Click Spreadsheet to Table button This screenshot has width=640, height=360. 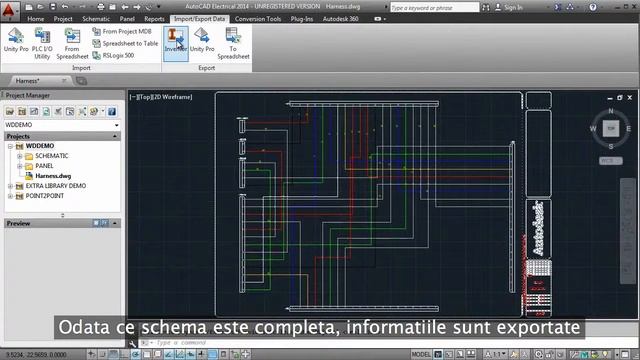[x=125, y=43]
